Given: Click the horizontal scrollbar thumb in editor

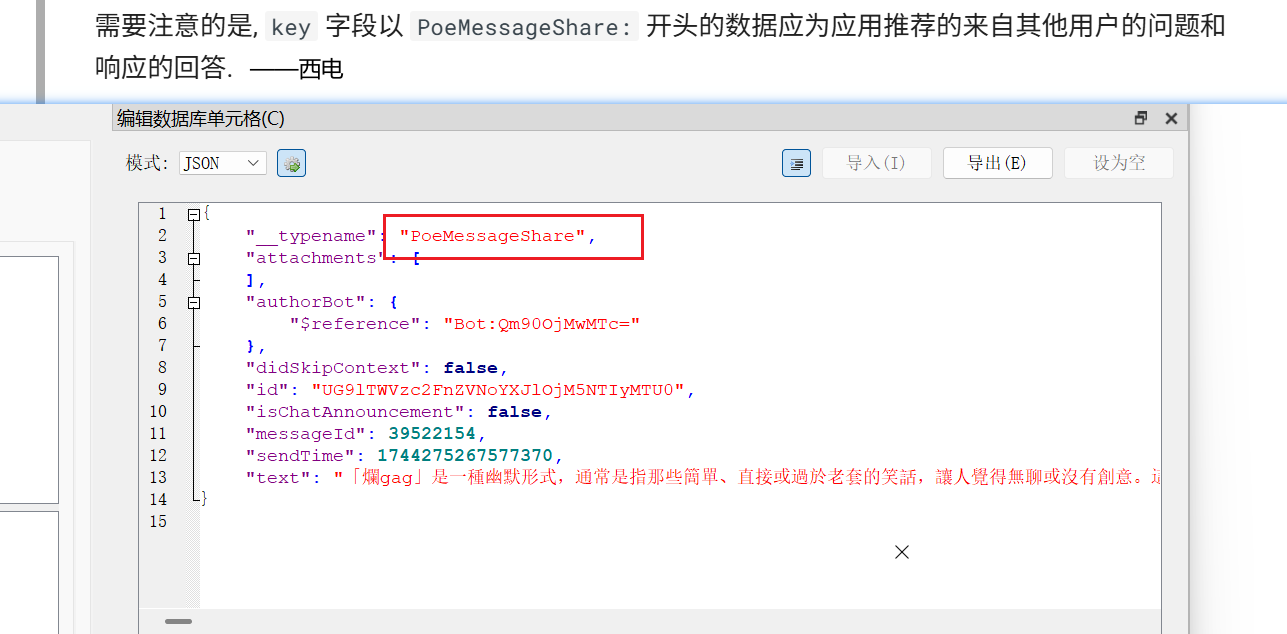Looking at the screenshot, I should [178, 621].
